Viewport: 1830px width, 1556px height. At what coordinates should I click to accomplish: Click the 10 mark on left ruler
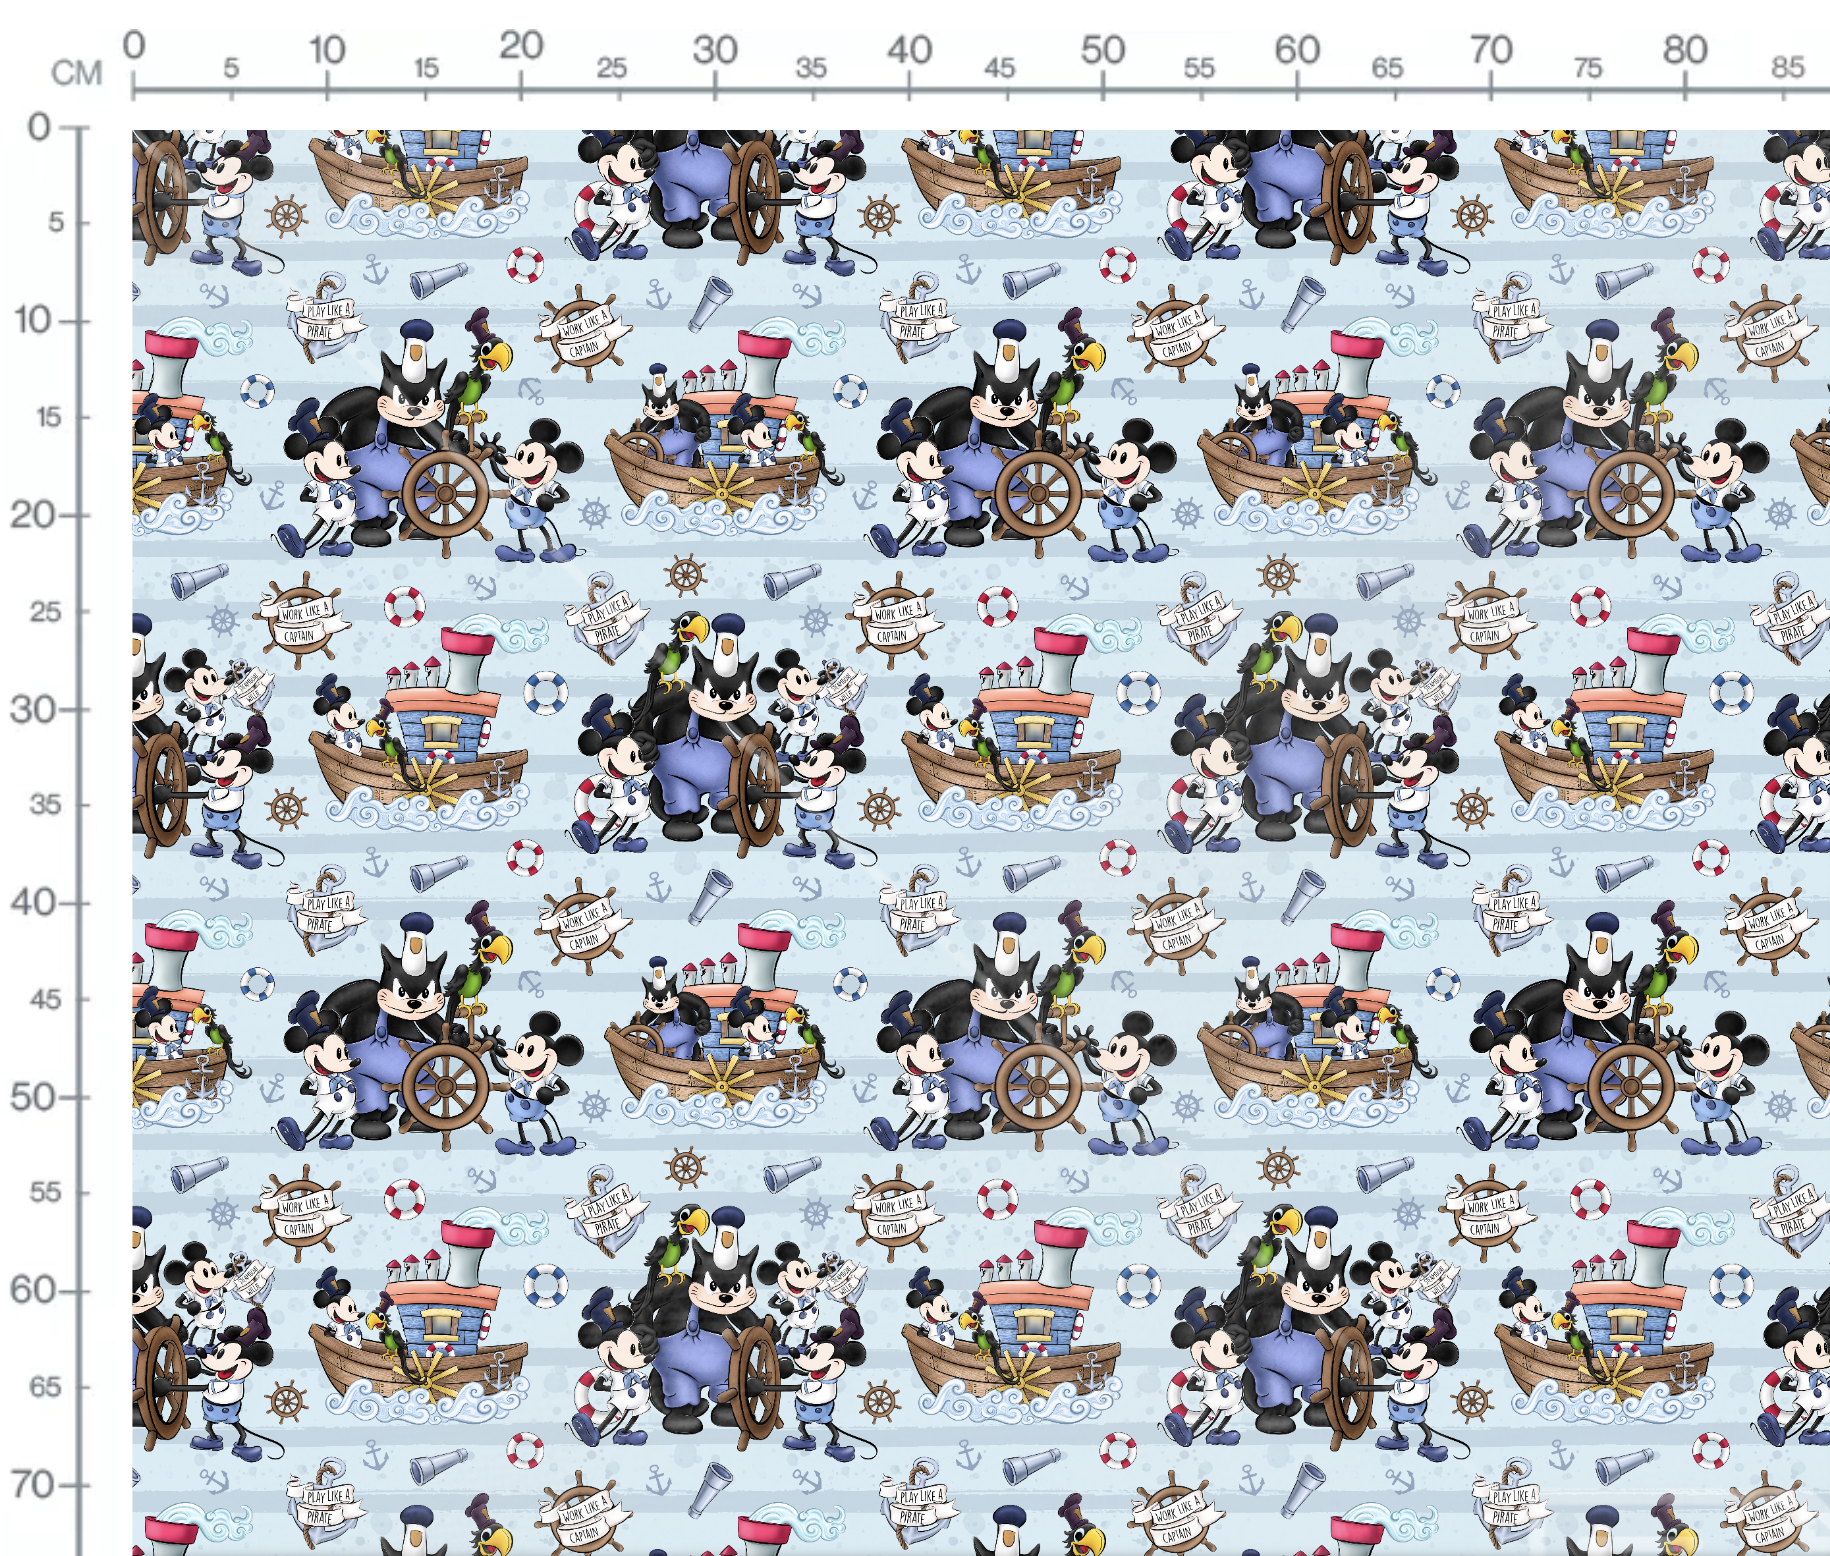pos(32,320)
